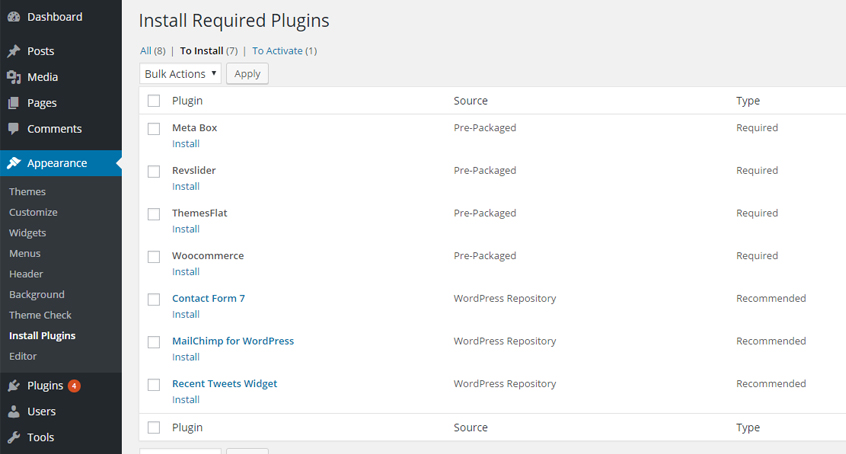Click the Users person icon

14,412
